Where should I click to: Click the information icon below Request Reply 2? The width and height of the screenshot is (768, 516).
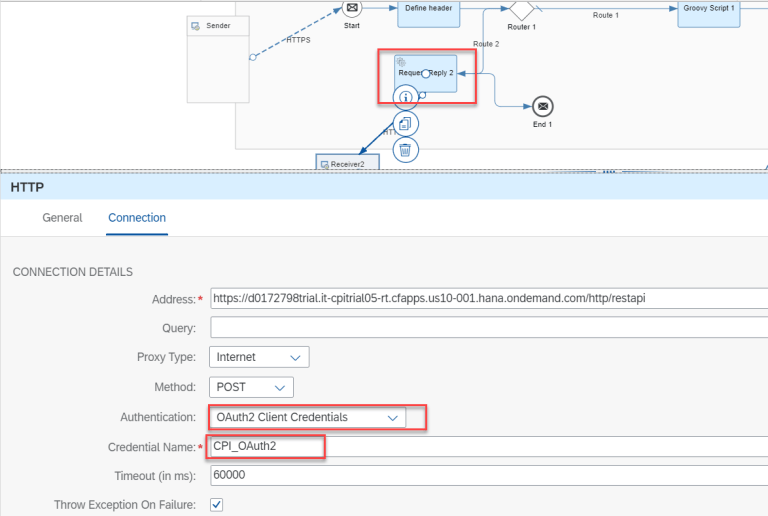[x=405, y=97]
